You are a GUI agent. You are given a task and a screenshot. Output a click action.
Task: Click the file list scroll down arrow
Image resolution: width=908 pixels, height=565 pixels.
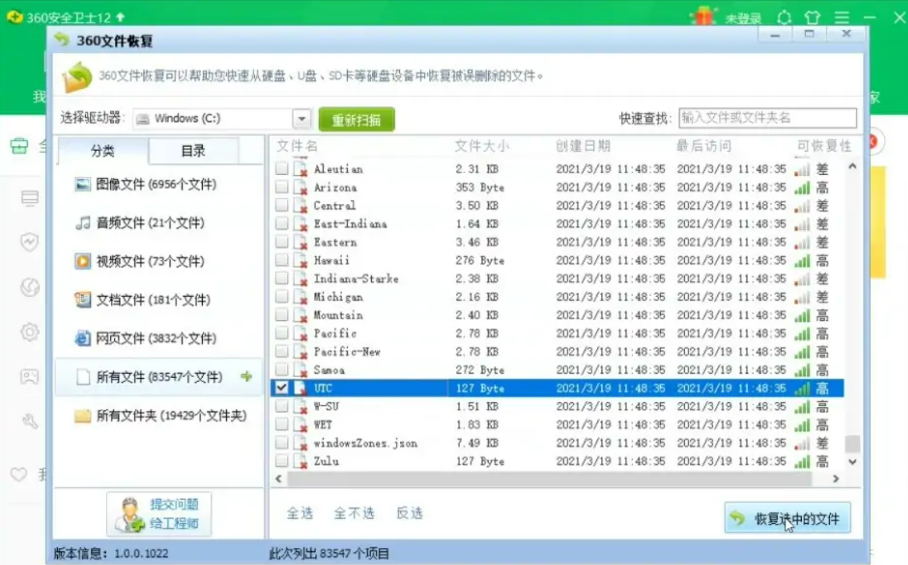click(852, 462)
